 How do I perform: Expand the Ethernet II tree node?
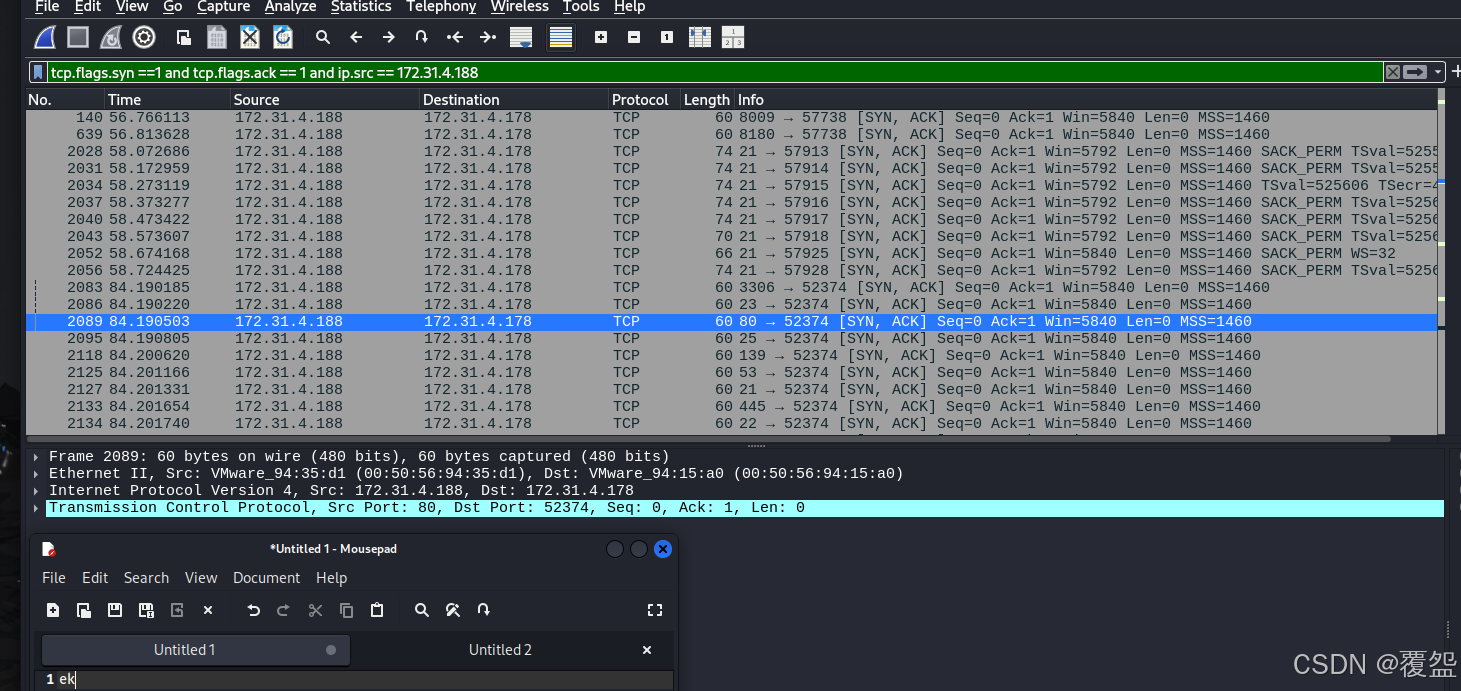point(36,474)
